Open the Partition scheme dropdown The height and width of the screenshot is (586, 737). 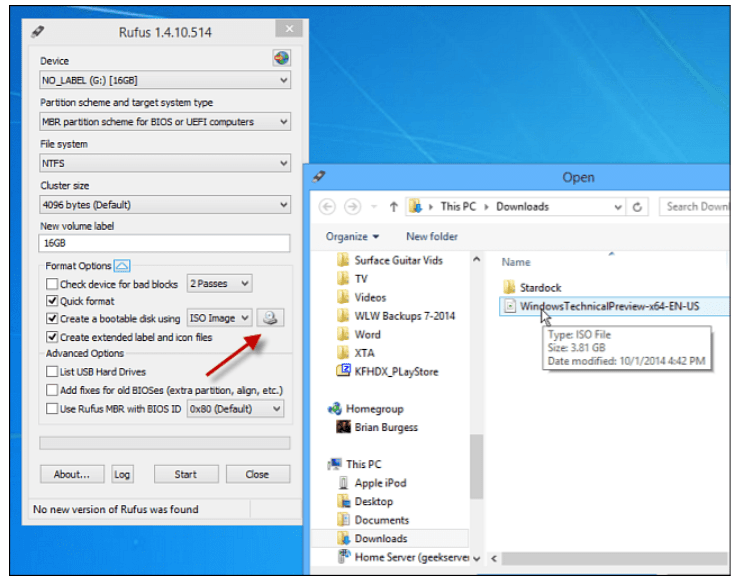(165, 122)
